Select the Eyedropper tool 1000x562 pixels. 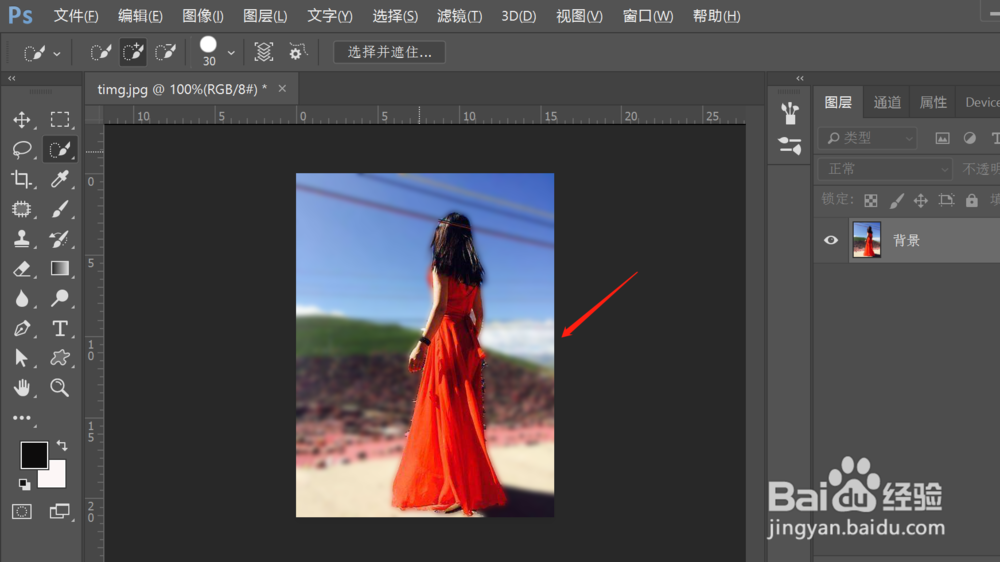(x=60, y=179)
